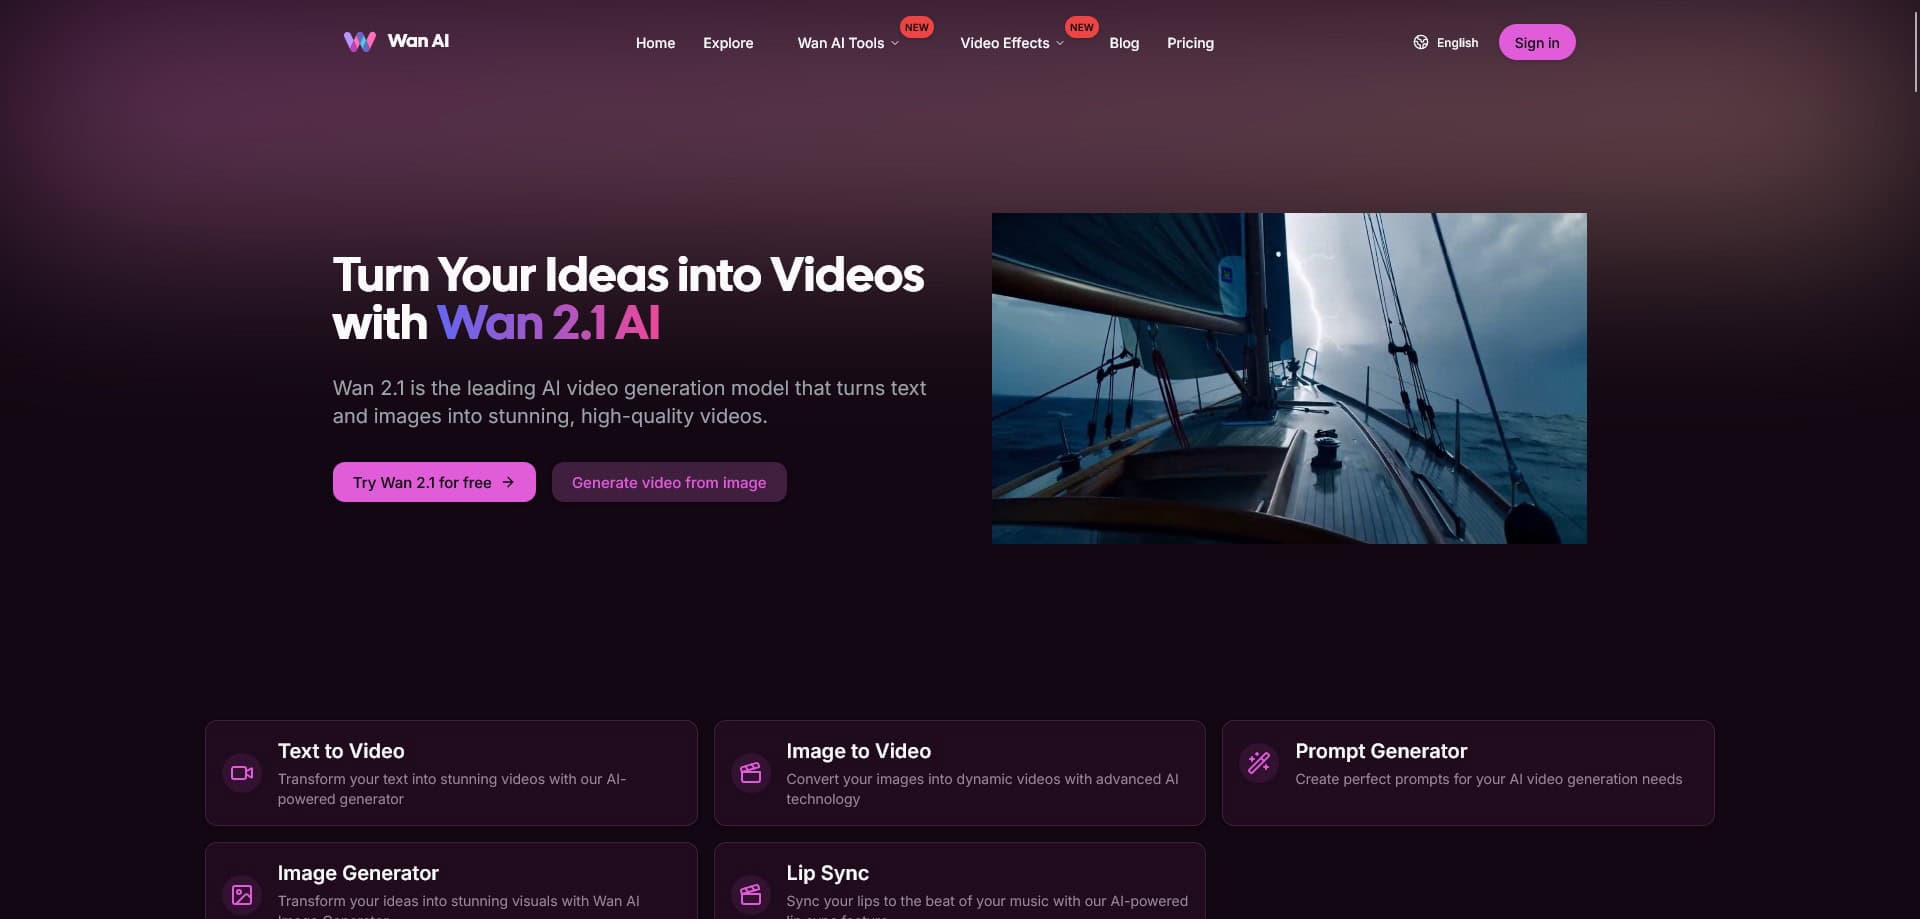
Task: Click the sailboat storm video preview
Action: 1288,378
